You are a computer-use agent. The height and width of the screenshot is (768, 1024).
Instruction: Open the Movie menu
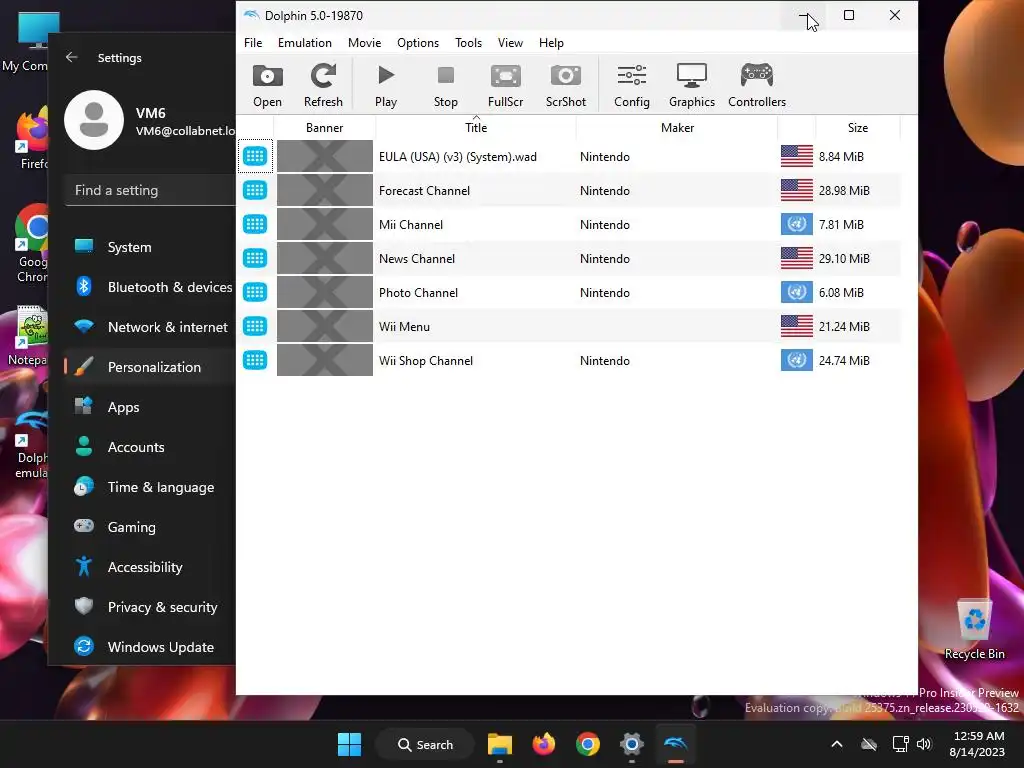coord(364,42)
